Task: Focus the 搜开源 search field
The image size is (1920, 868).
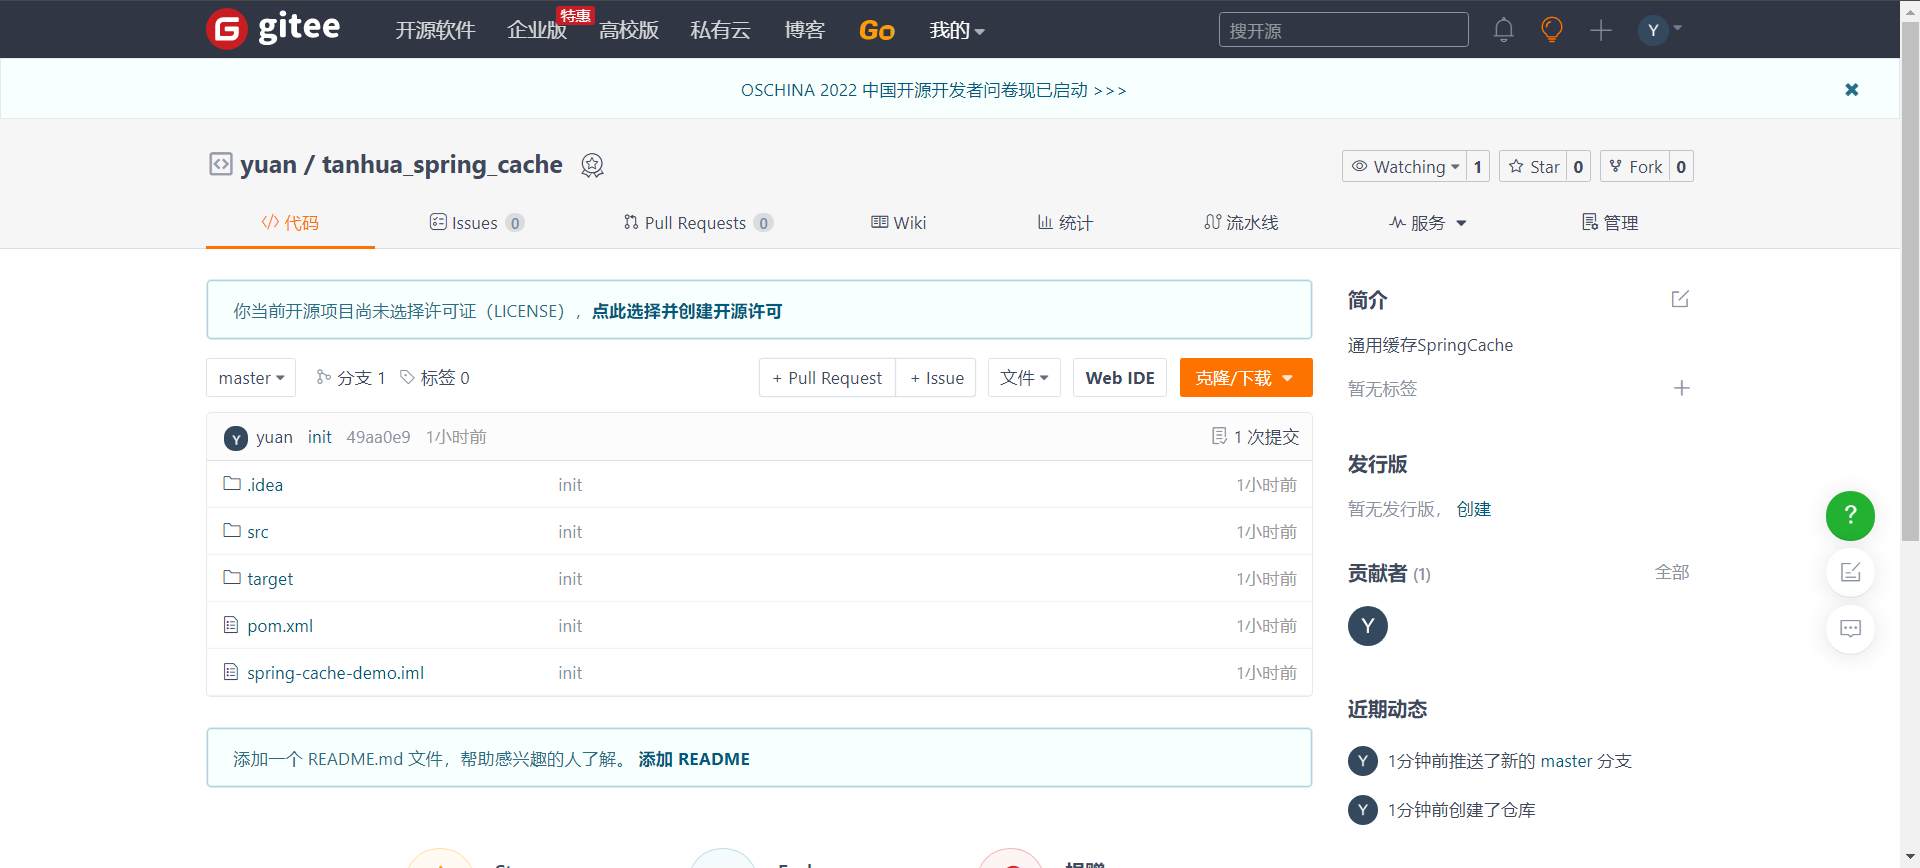Action: tap(1343, 30)
